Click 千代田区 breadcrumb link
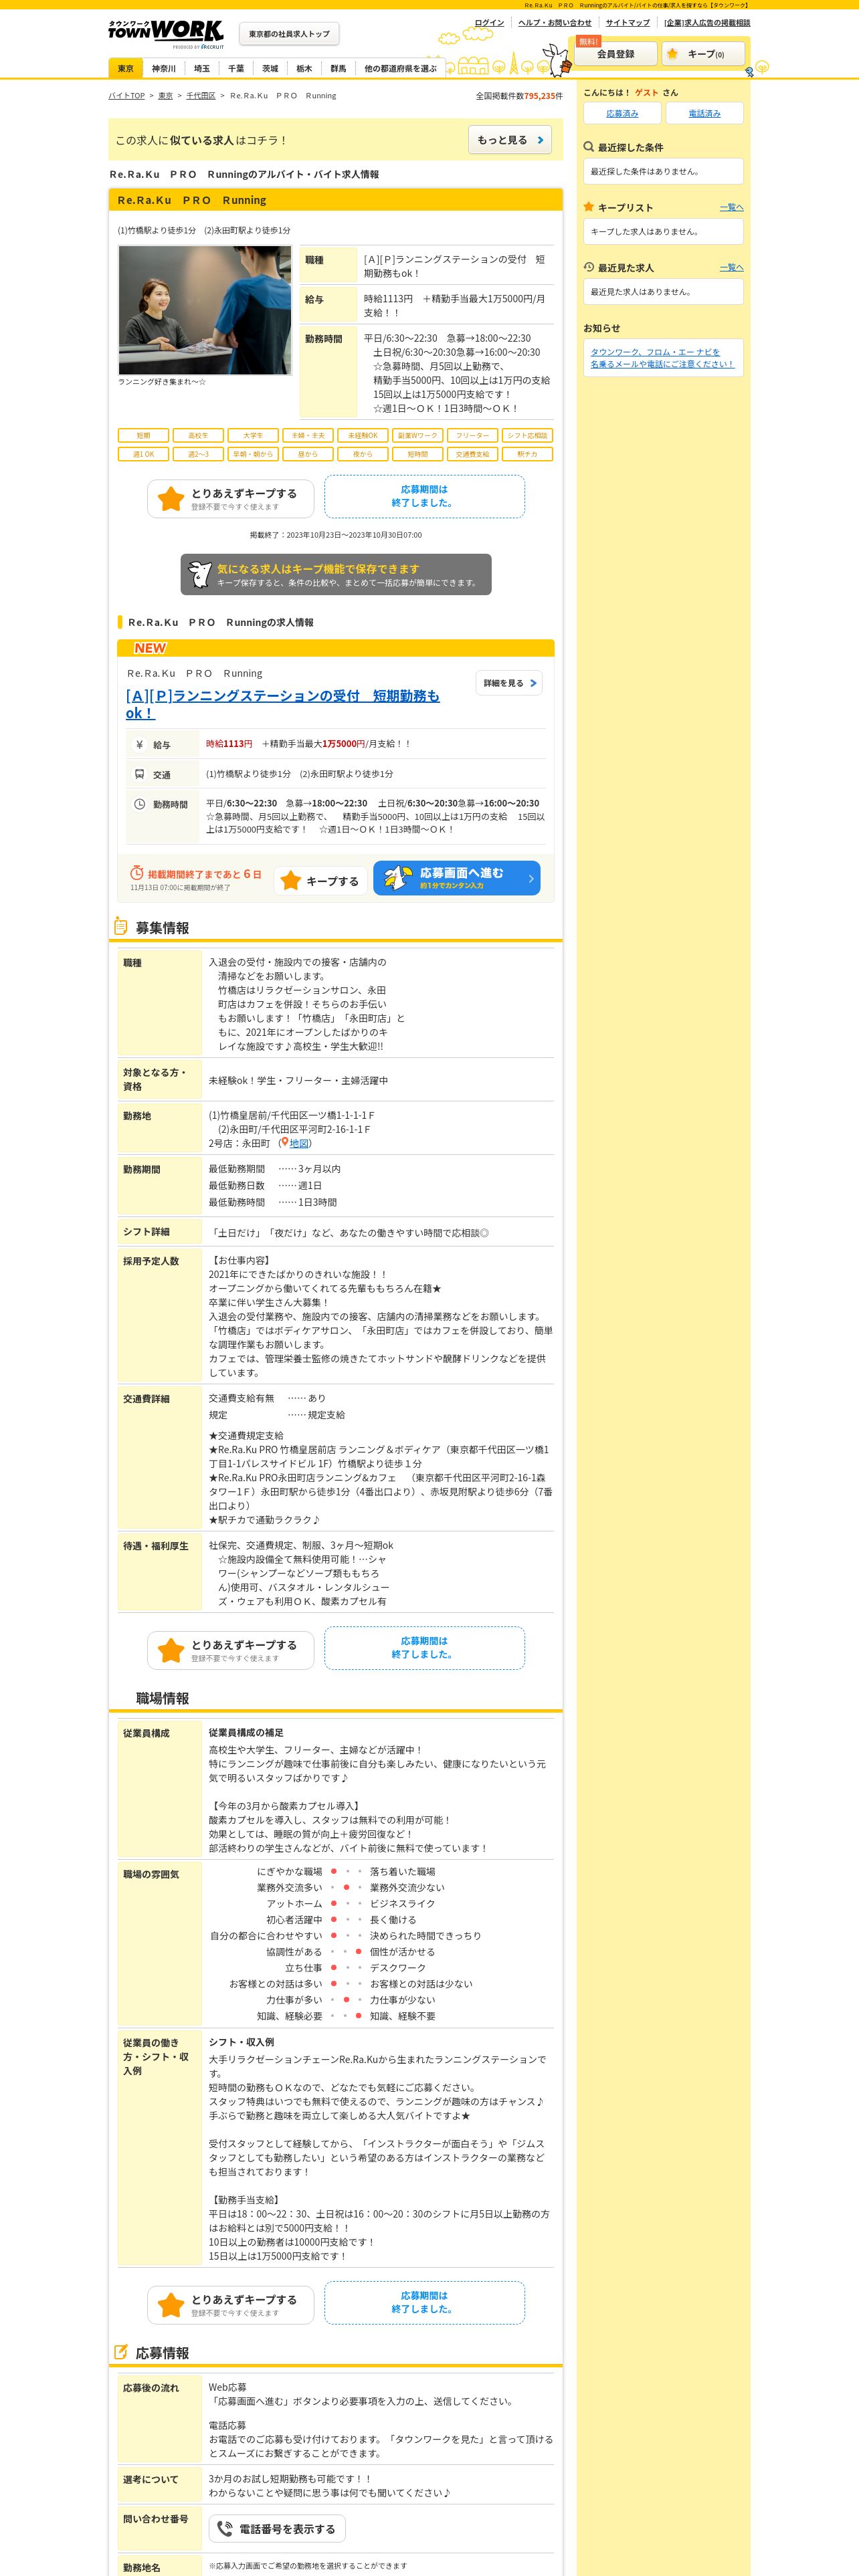 [201, 96]
